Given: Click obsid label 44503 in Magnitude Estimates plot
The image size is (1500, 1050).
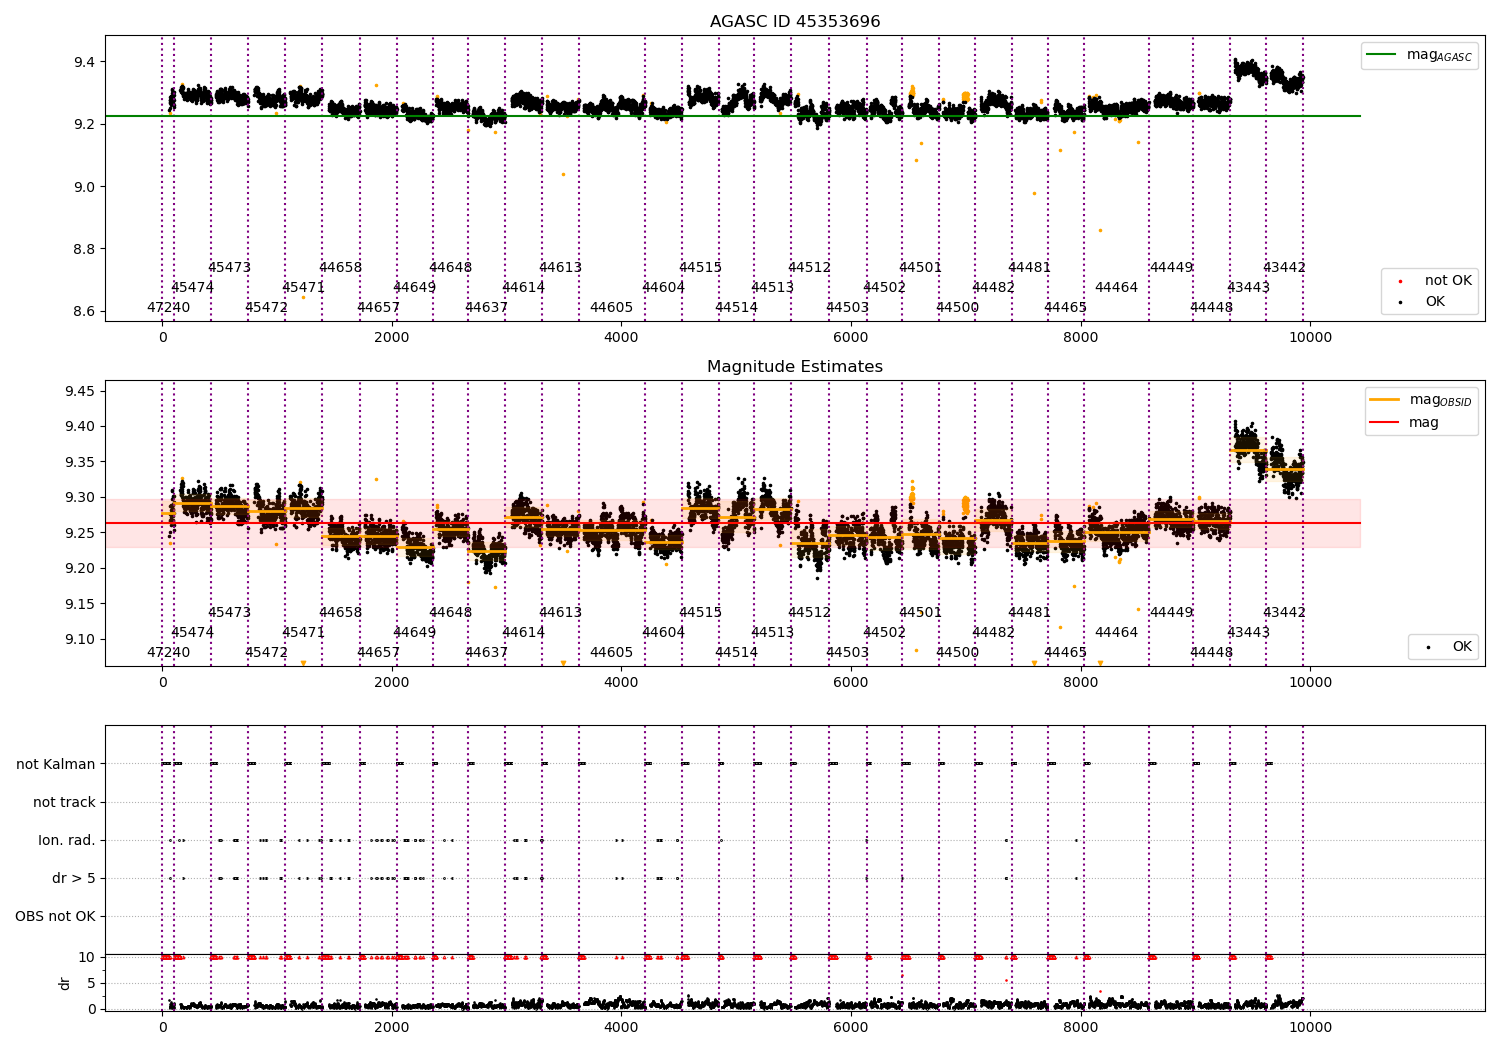Looking at the screenshot, I should point(847,652).
